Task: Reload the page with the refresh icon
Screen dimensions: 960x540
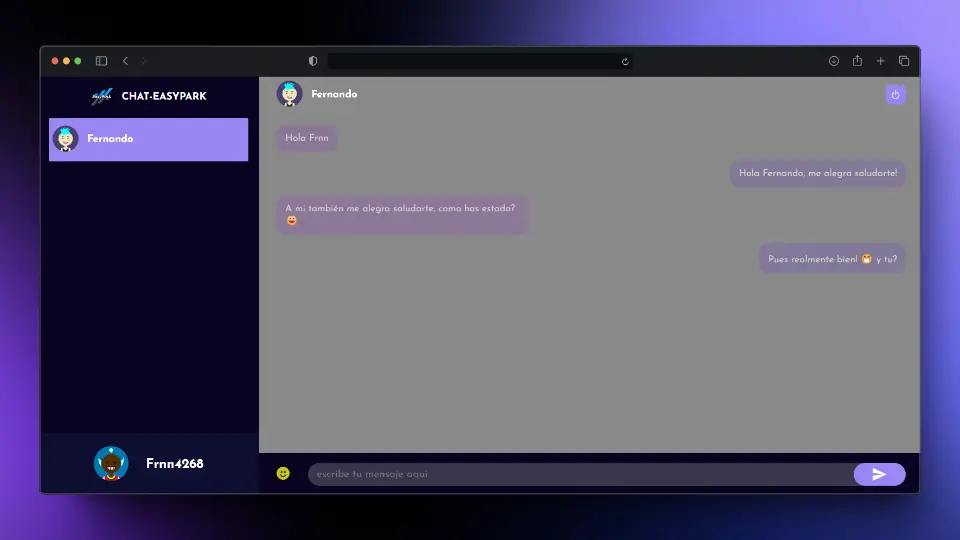Action: (625, 61)
